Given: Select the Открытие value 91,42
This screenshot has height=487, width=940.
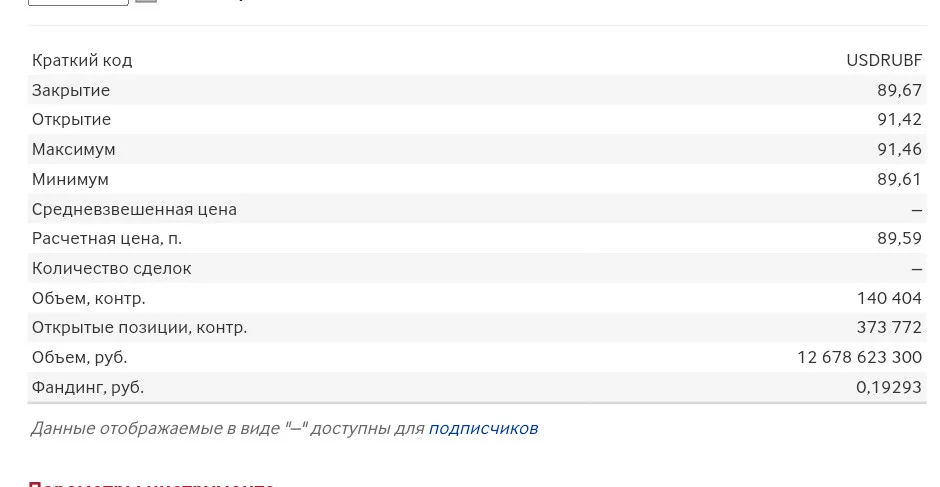Looking at the screenshot, I should pos(899,119).
